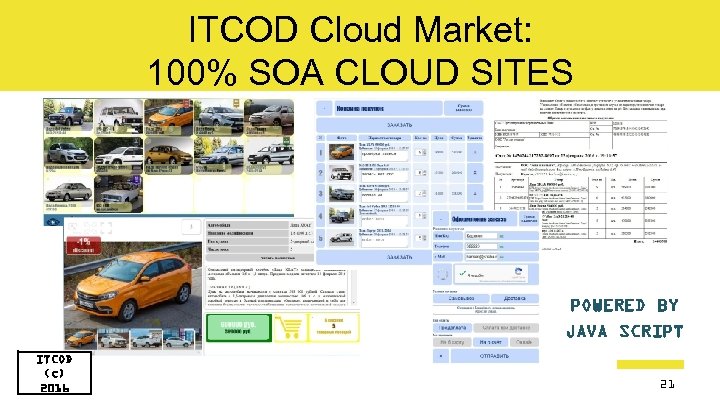
Task: Click the reCAPTCHA reload logo icon
Action: click(x=518, y=272)
